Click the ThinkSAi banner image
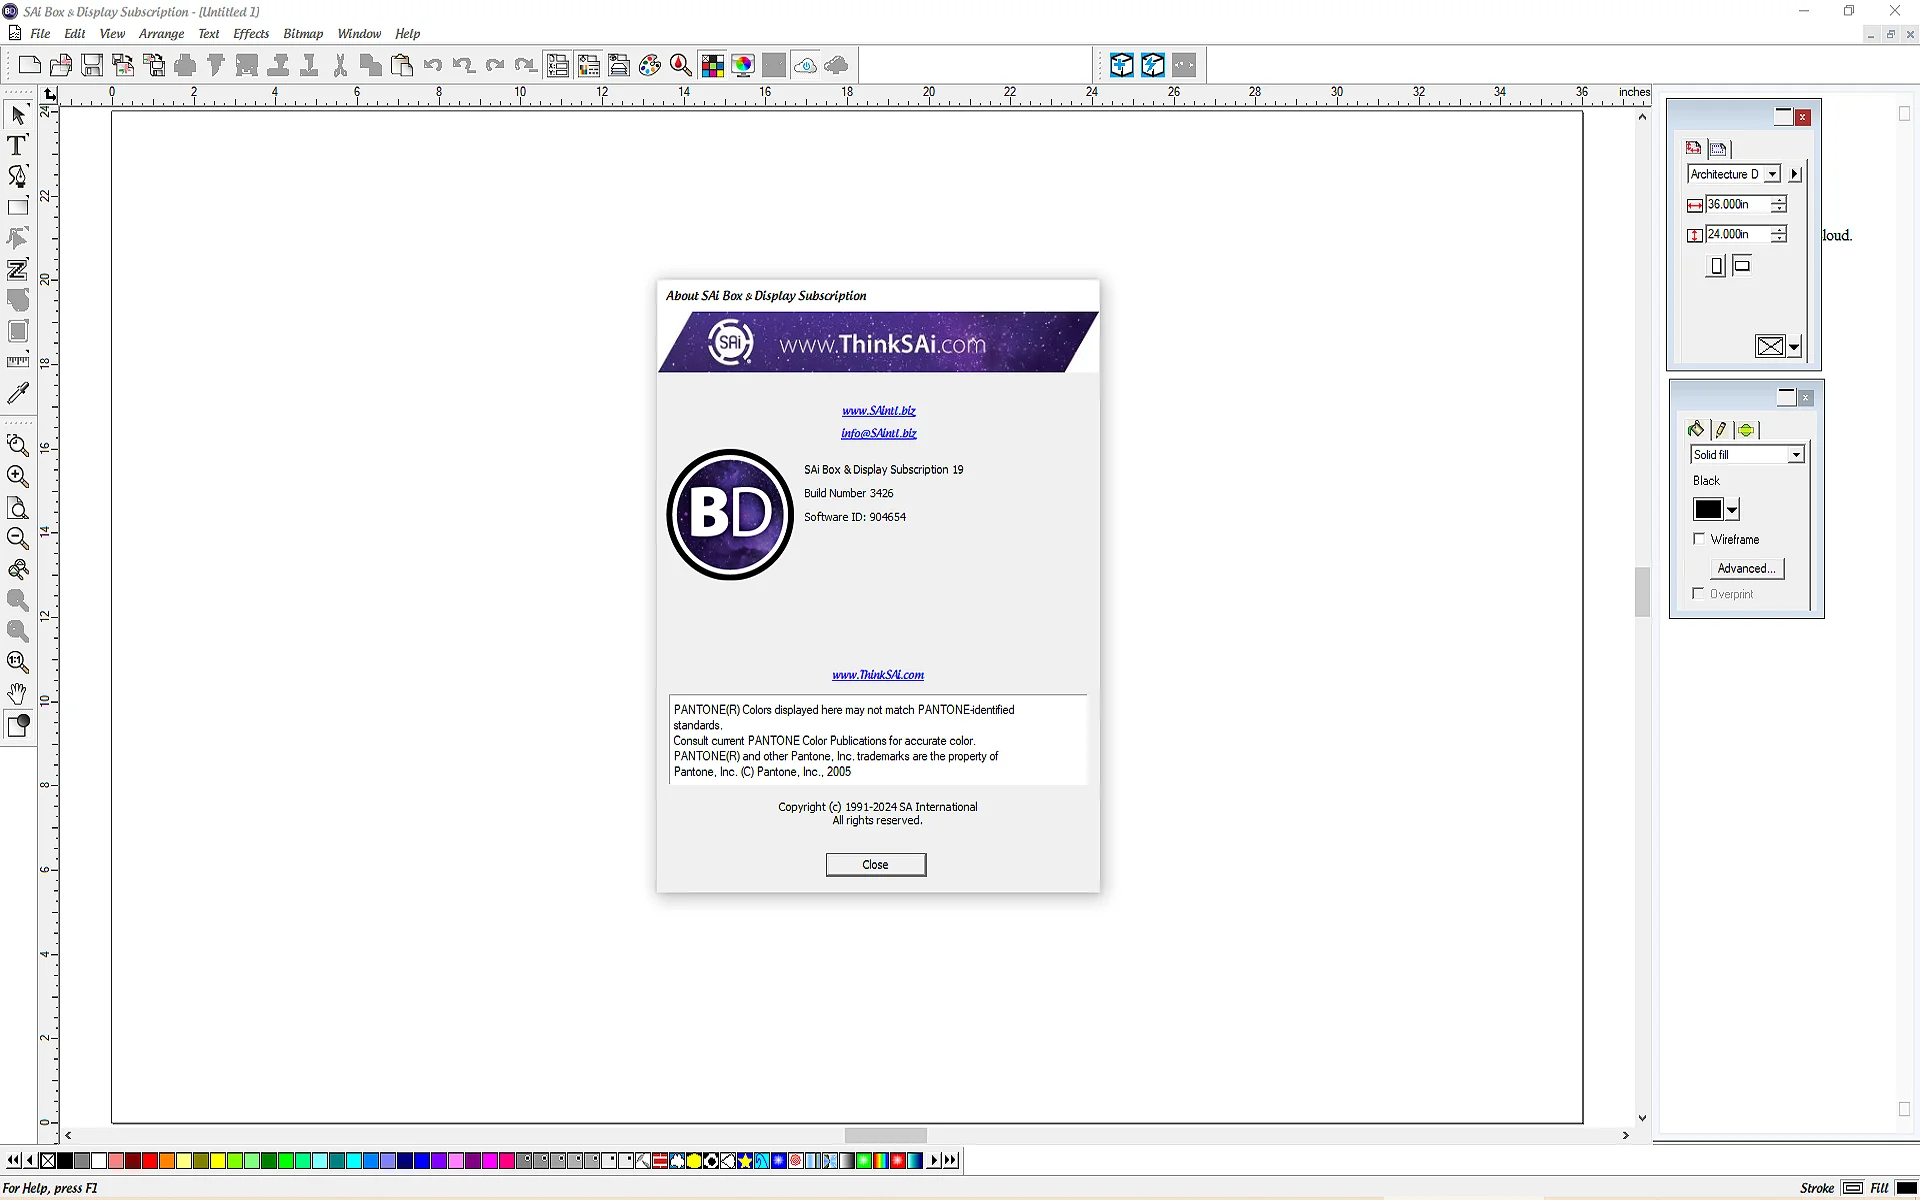This screenshot has width=1920, height=1200. pyautogui.click(x=878, y=342)
